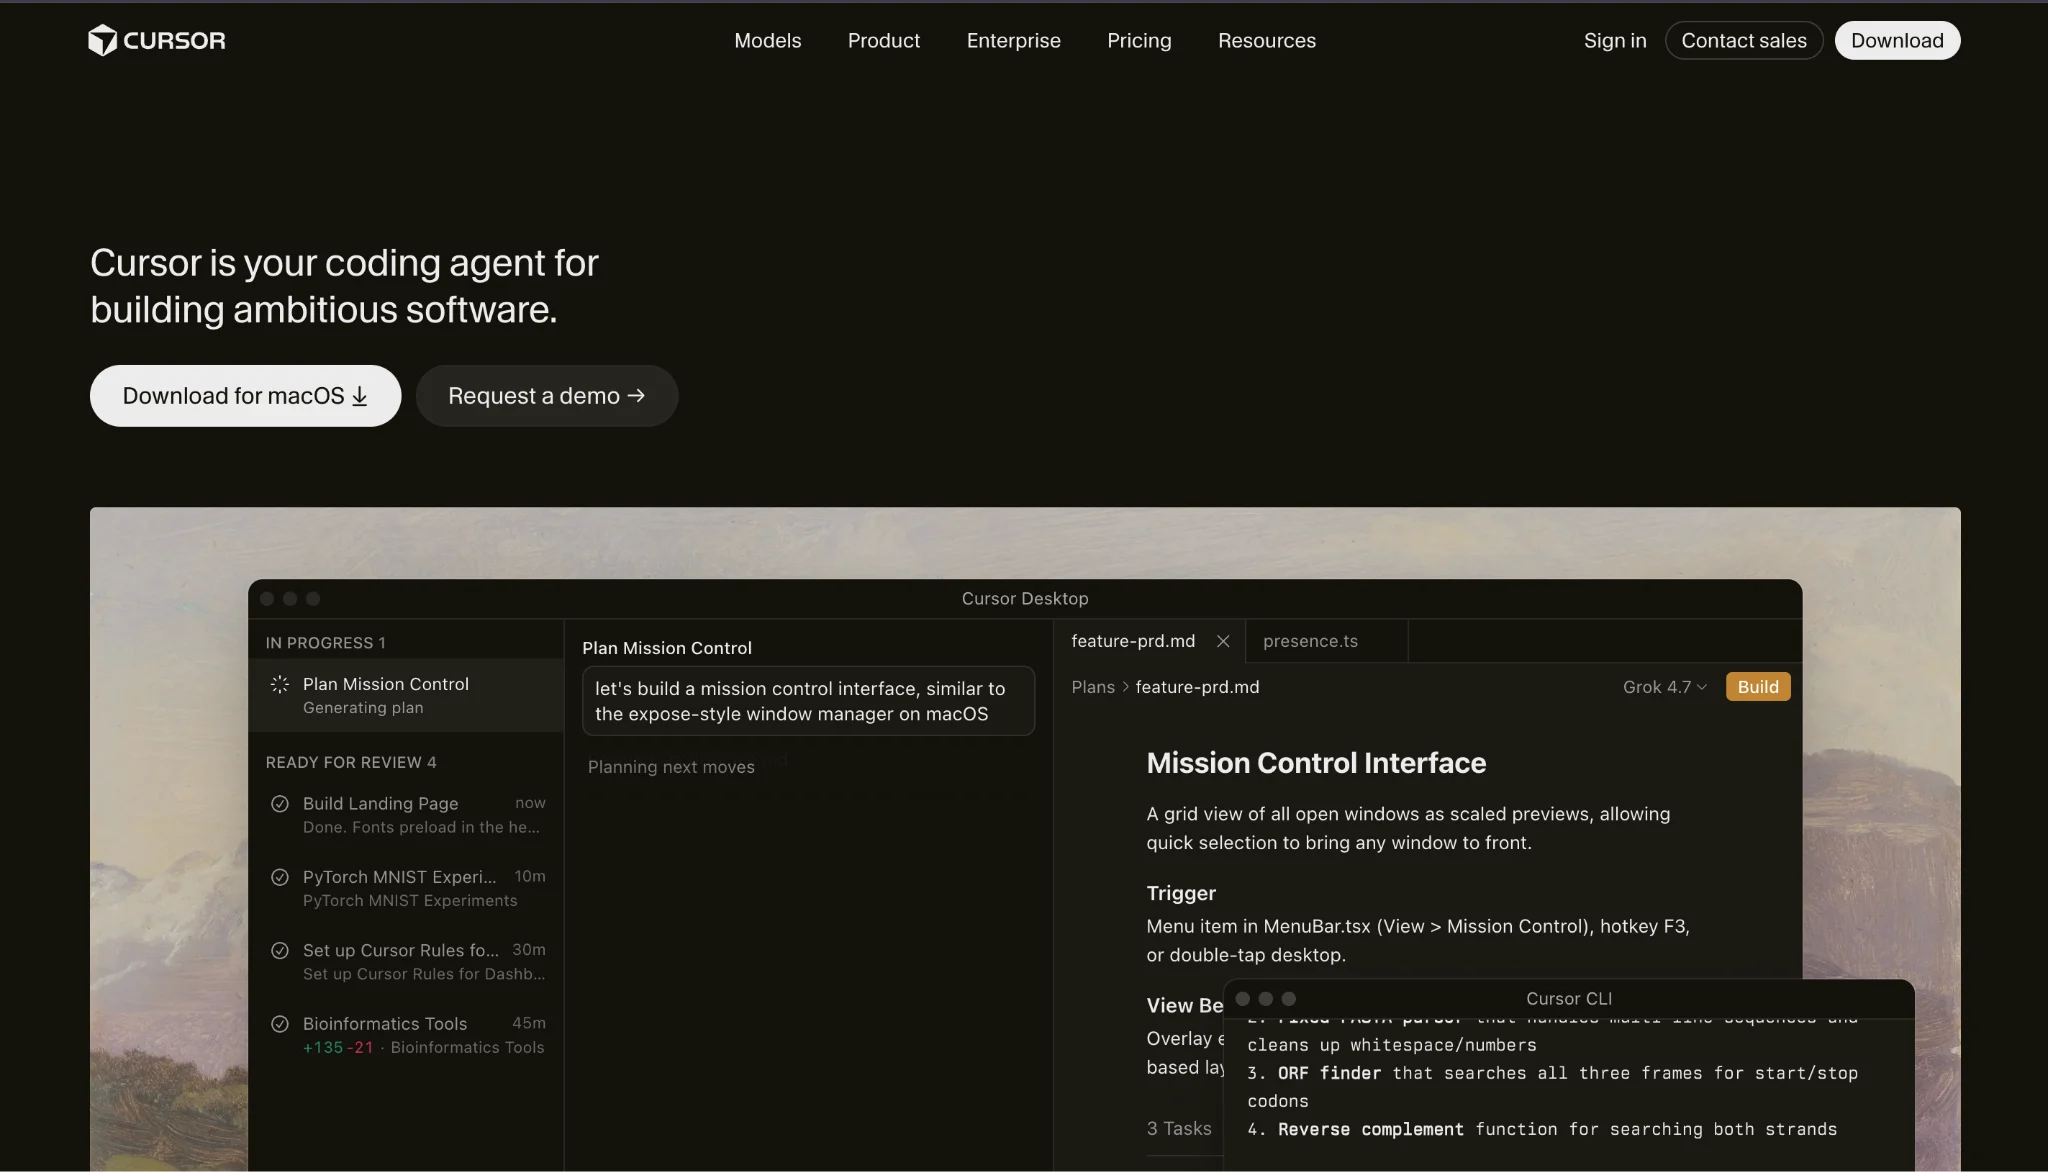
Task: Click the +135 -21 diff stats
Action: tap(338, 1047)
